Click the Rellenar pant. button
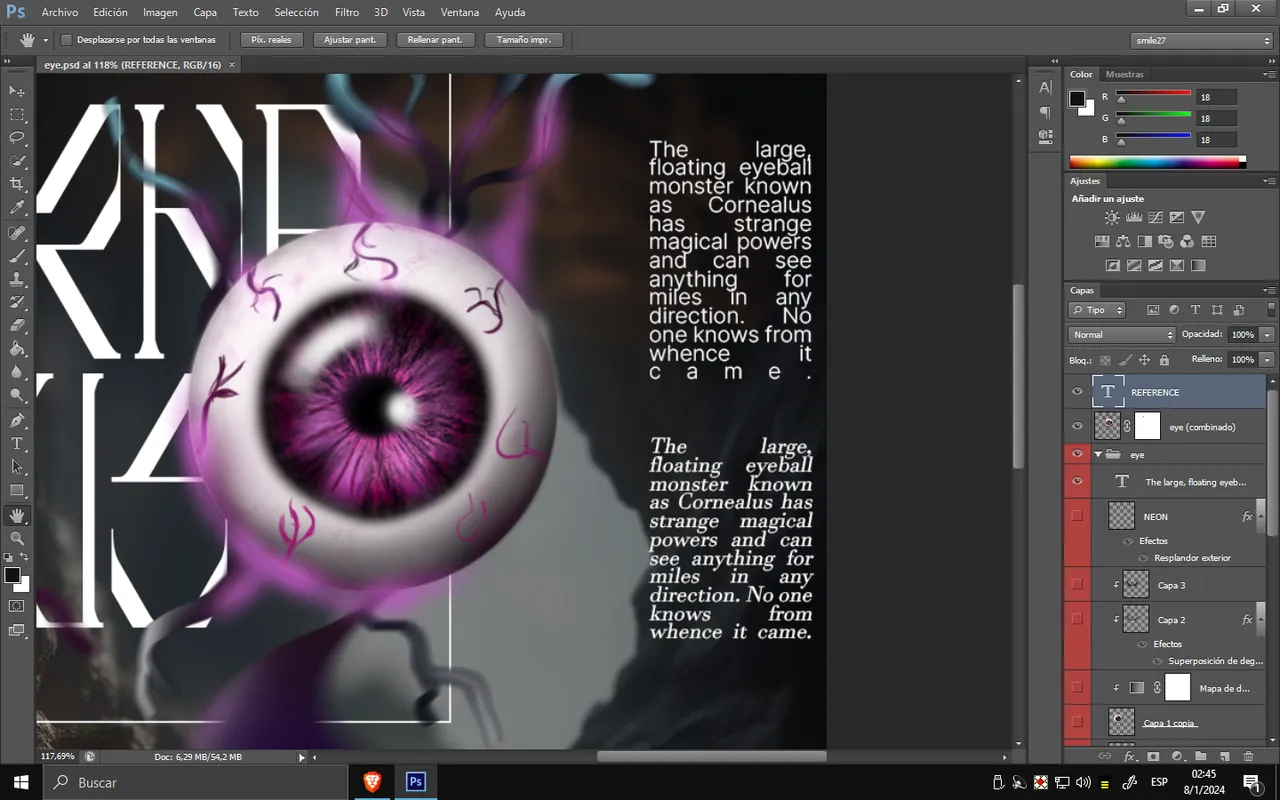The height and width of the screenshot is (800, 1280). (435, 40)
